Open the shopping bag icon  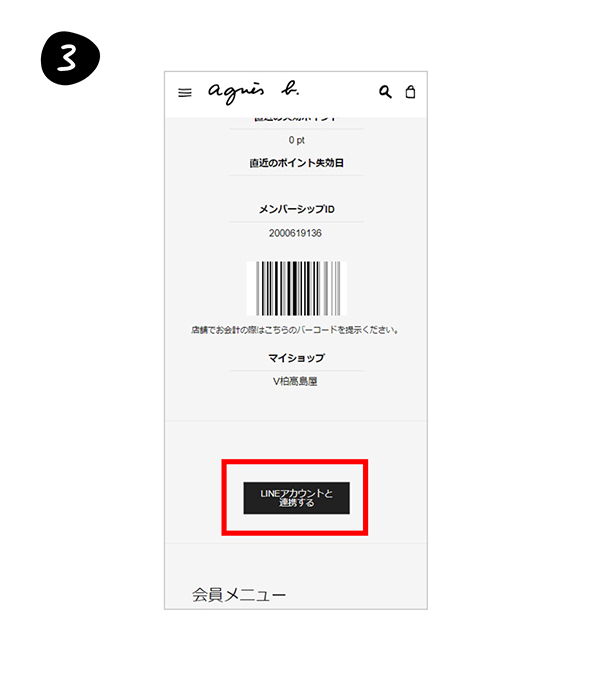(x=410, y=92)
